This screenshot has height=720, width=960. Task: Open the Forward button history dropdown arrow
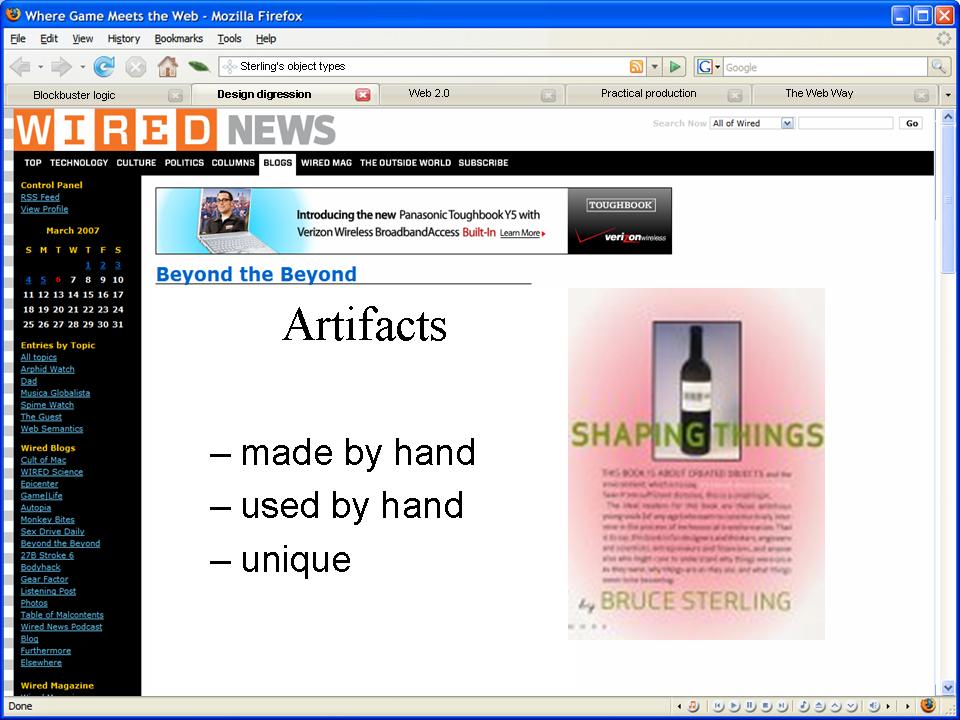point(82,67)
